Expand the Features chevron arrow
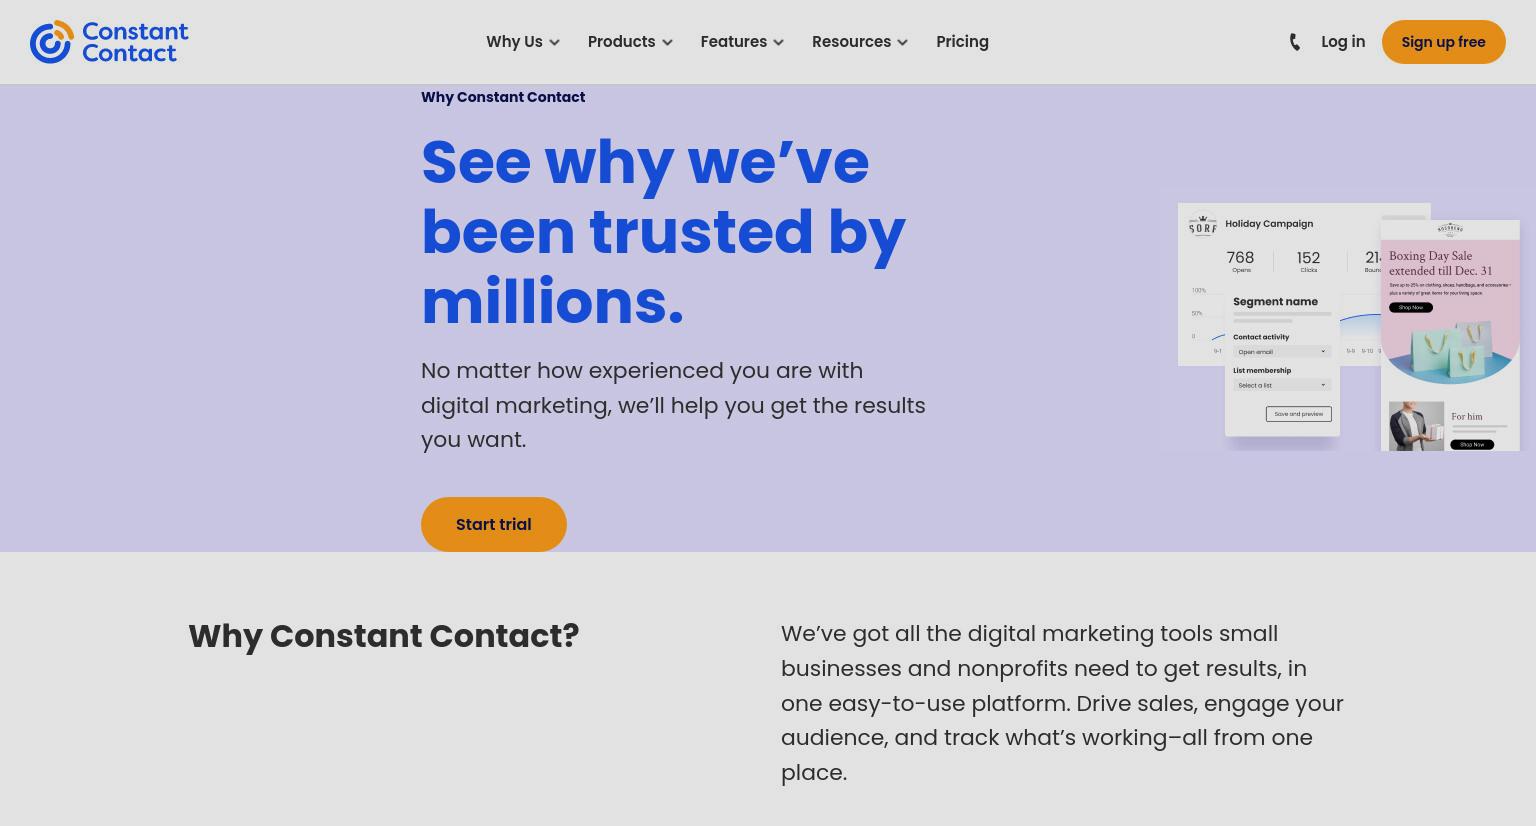Viewport: 1536px width, 826px height. pos(778,42)
